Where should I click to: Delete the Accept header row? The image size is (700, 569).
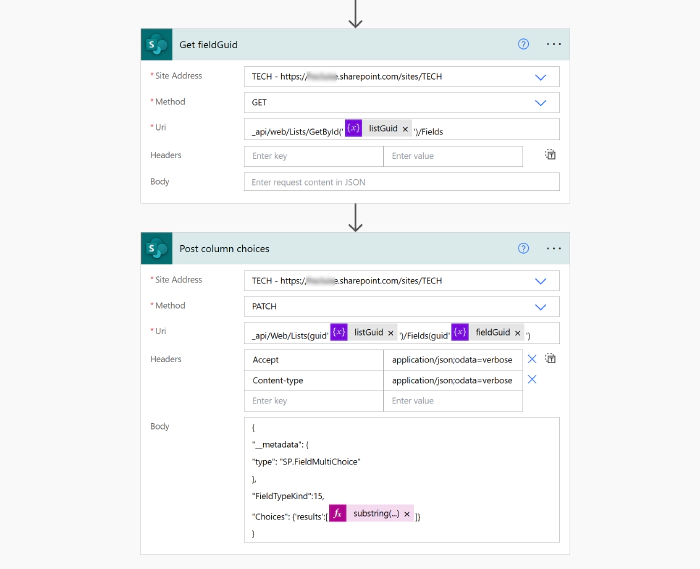tap(532, 359)
